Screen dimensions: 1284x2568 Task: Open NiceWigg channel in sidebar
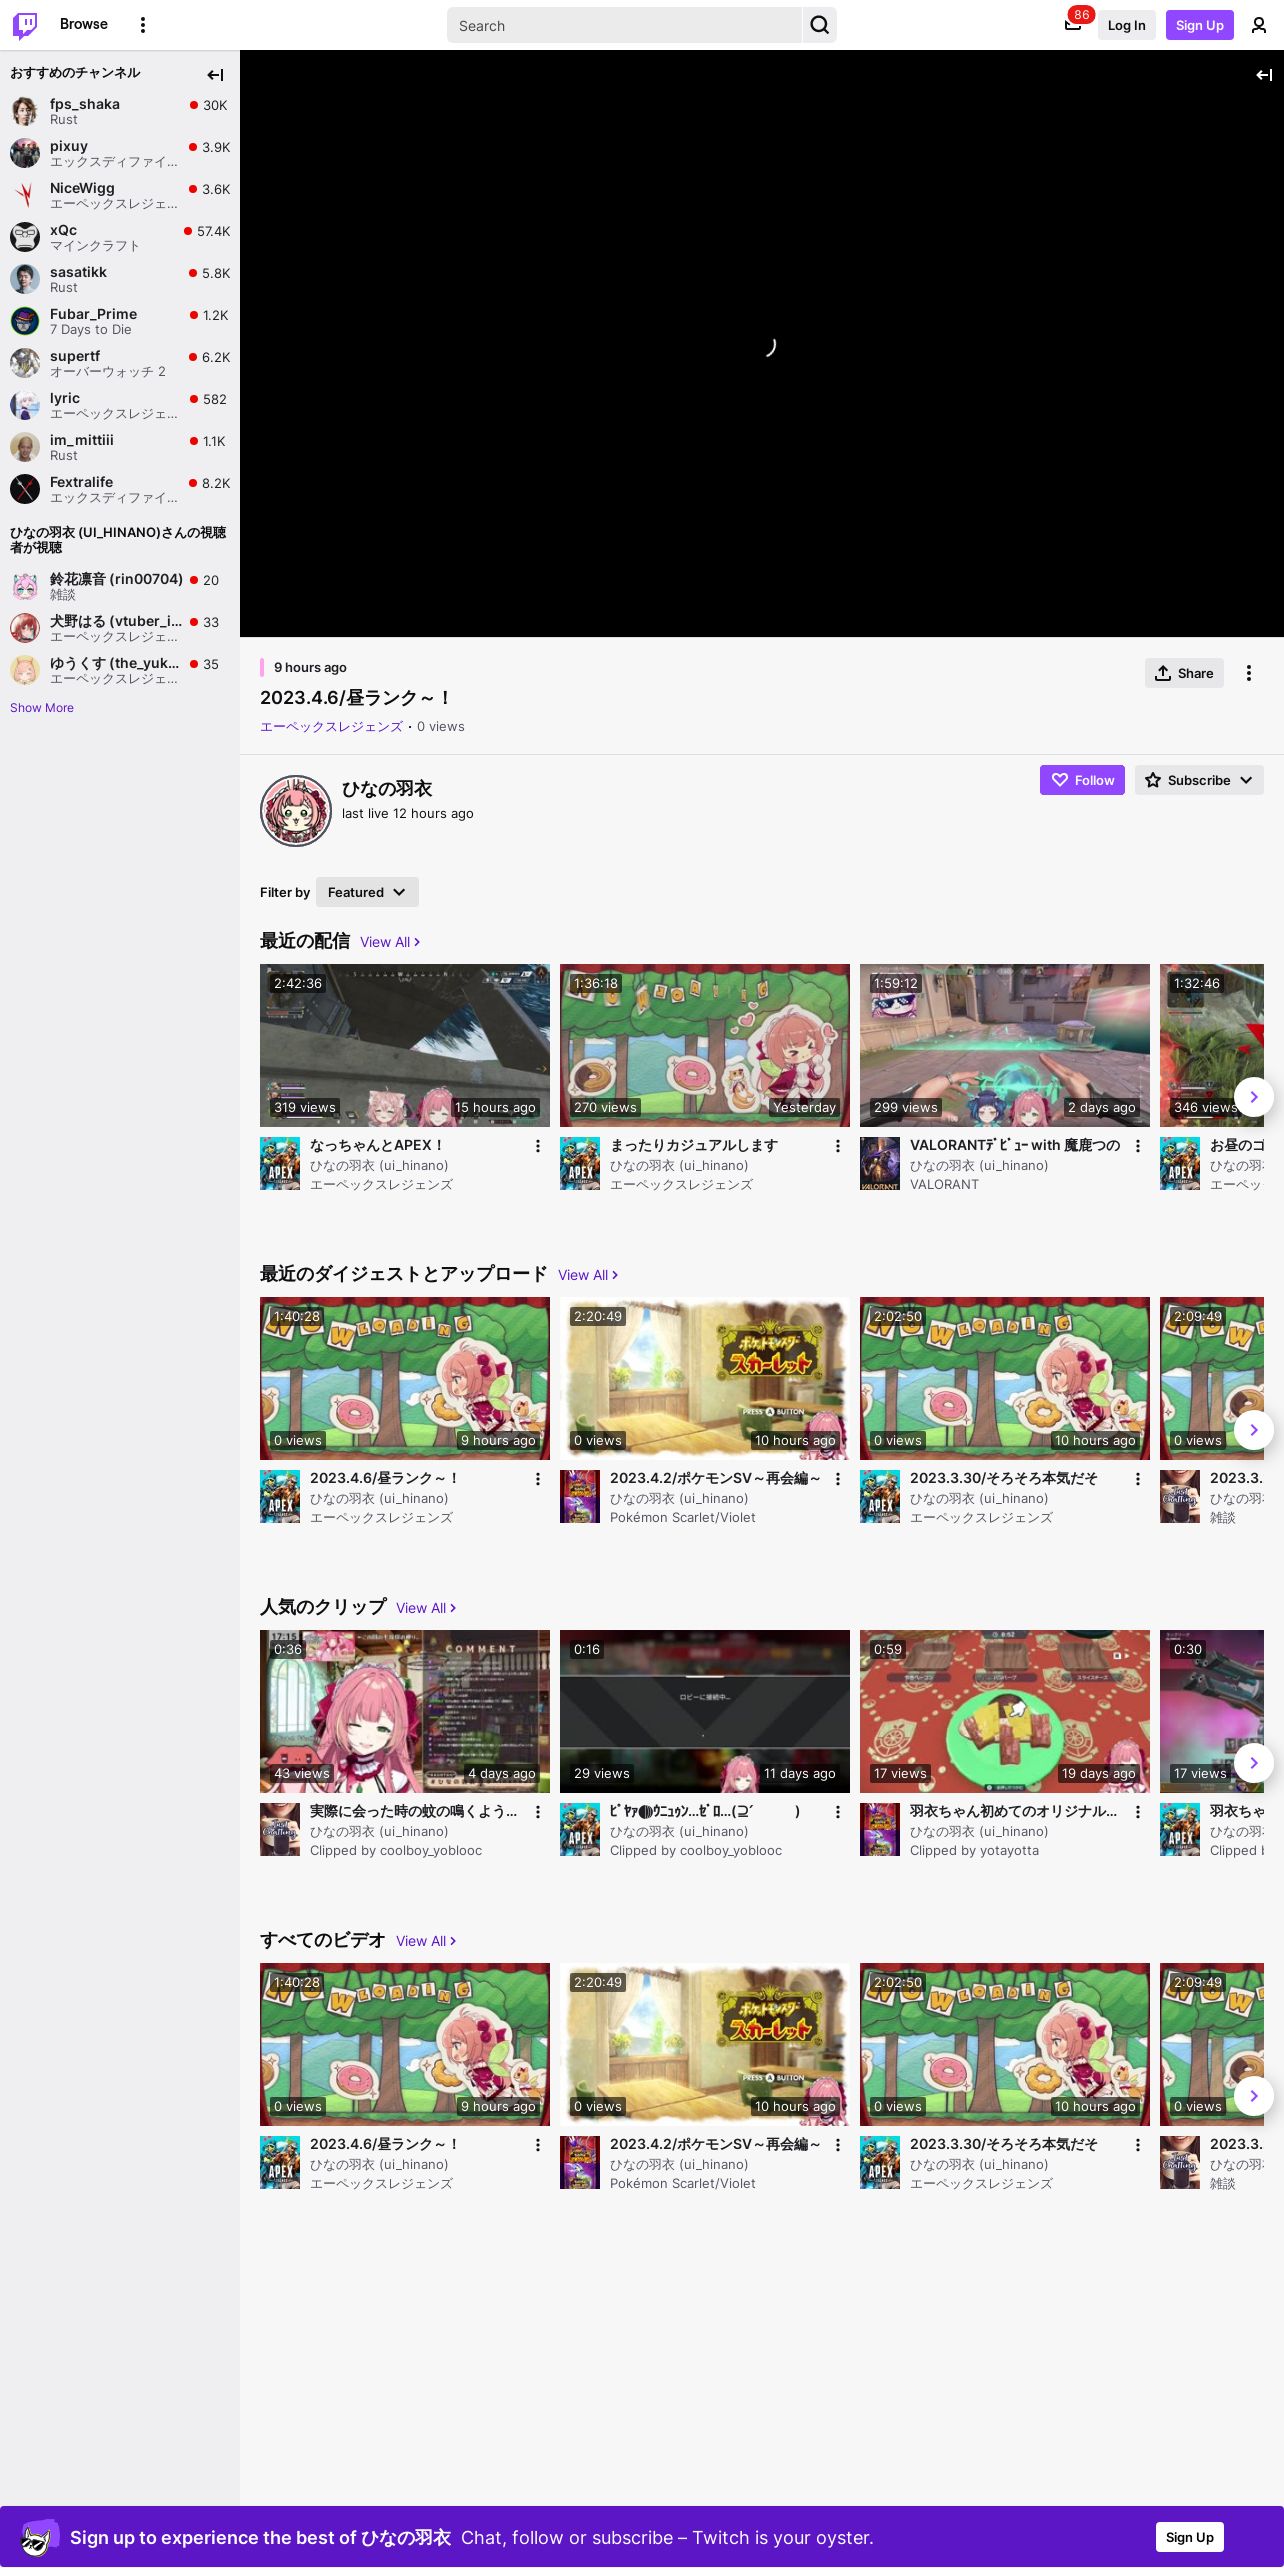[x=120, y=195]
